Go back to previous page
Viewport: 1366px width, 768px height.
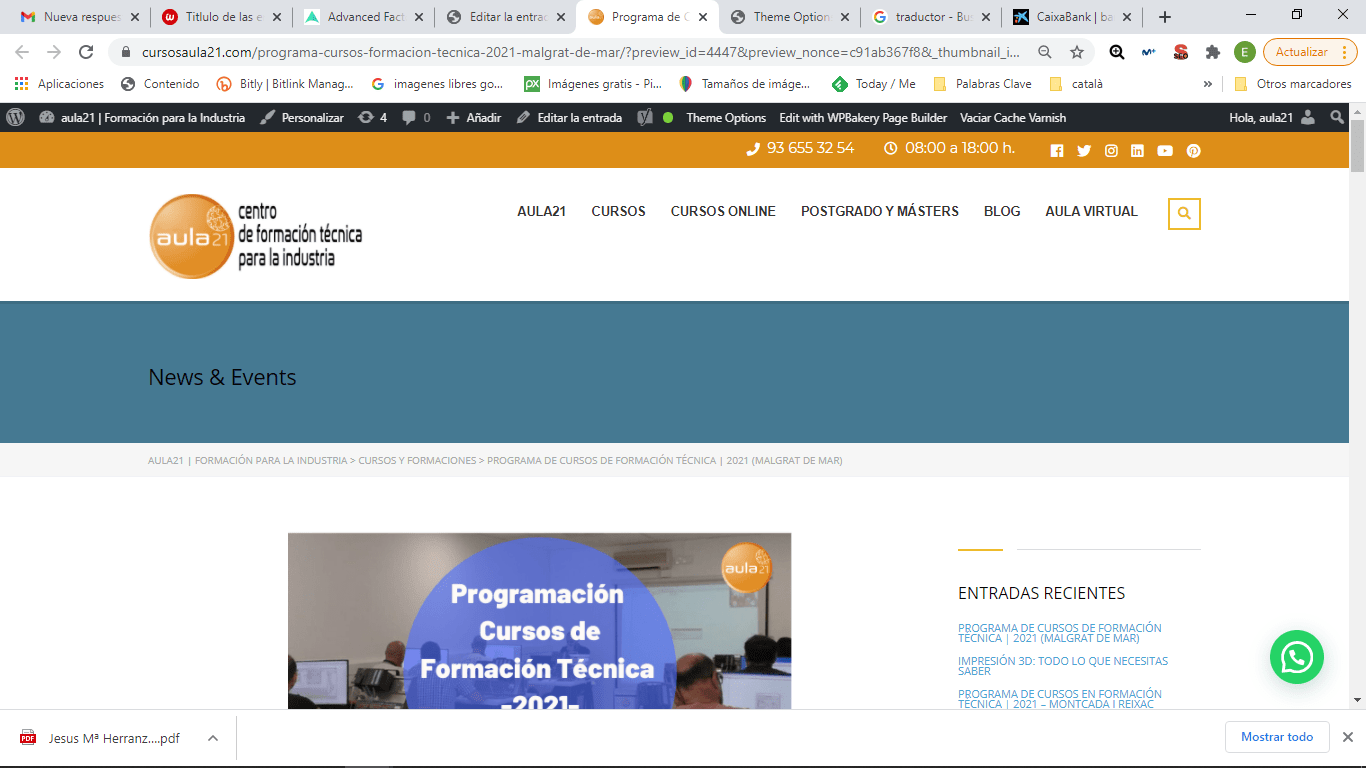pyautogui.click(x=22, y=52)
